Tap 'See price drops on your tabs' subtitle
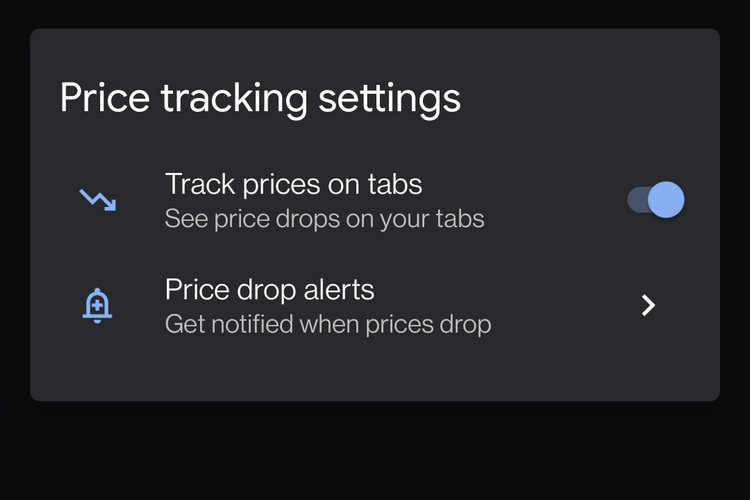Image resolution: width=750 pixels, height=500 pixels. coord(324,219)
